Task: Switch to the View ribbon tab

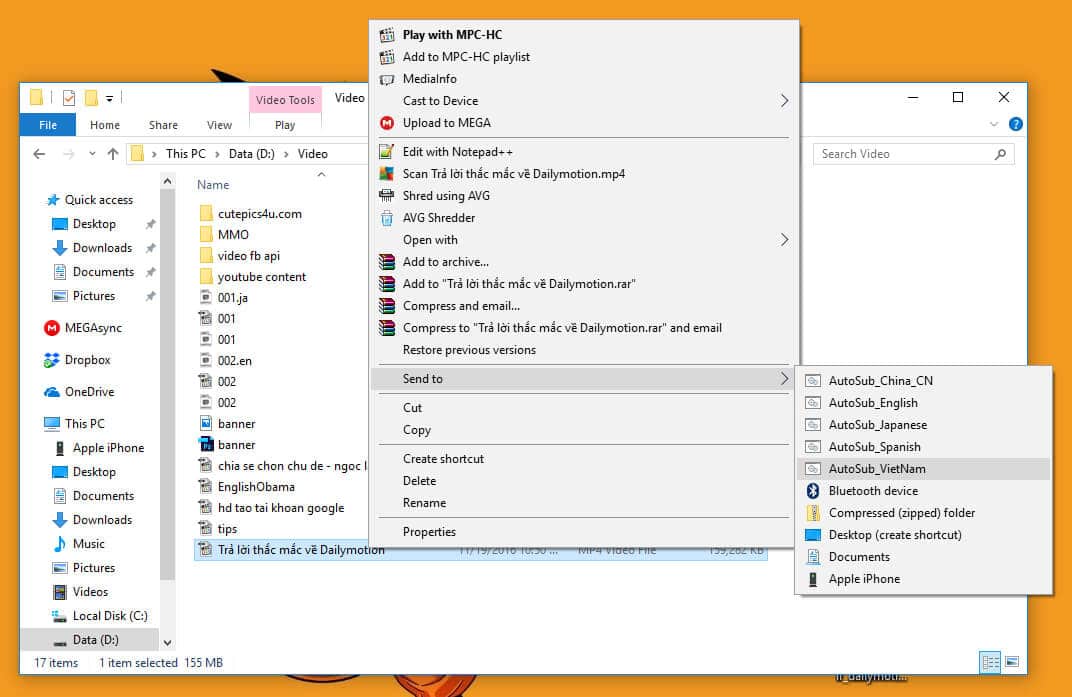Action: pos(219,124)
